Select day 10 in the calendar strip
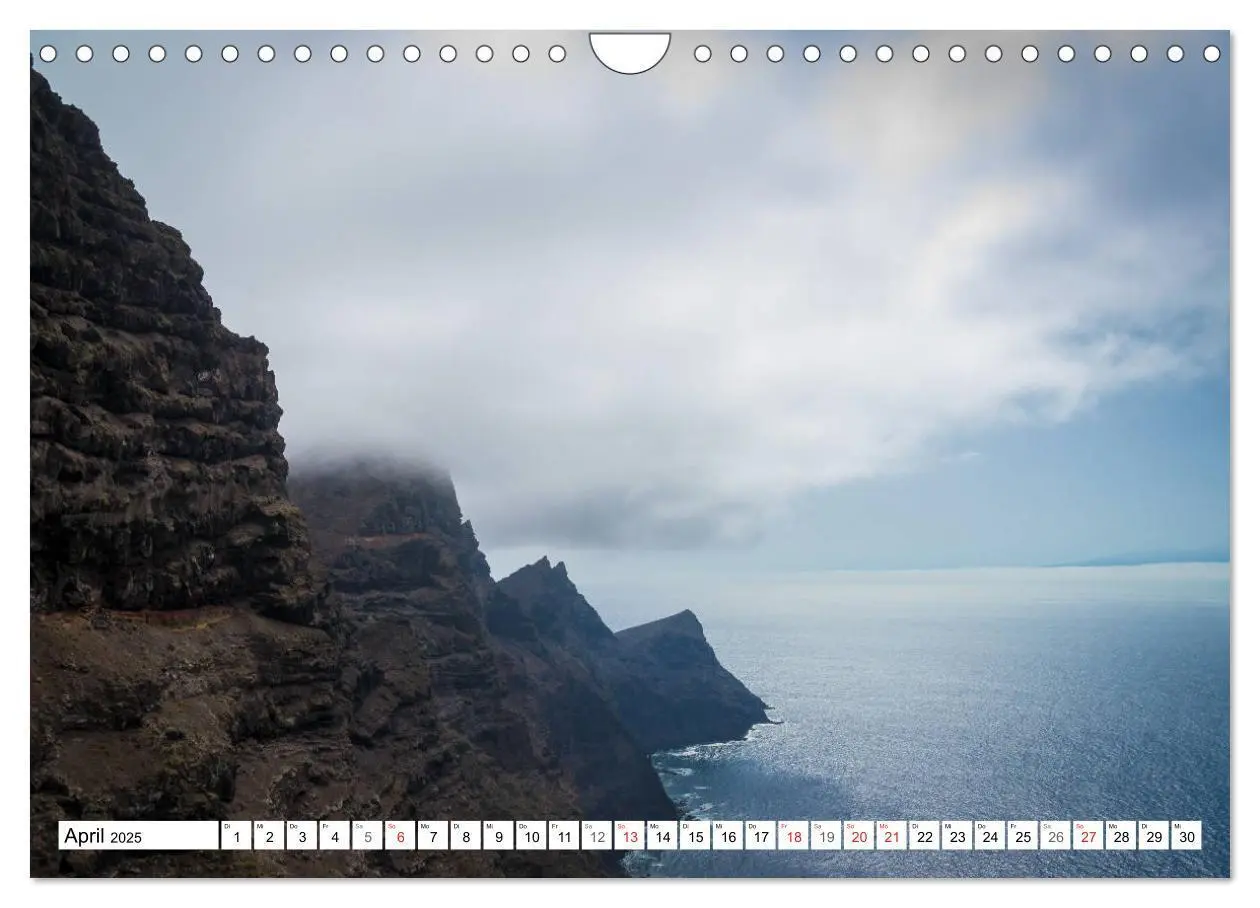 tap(531, 836)
